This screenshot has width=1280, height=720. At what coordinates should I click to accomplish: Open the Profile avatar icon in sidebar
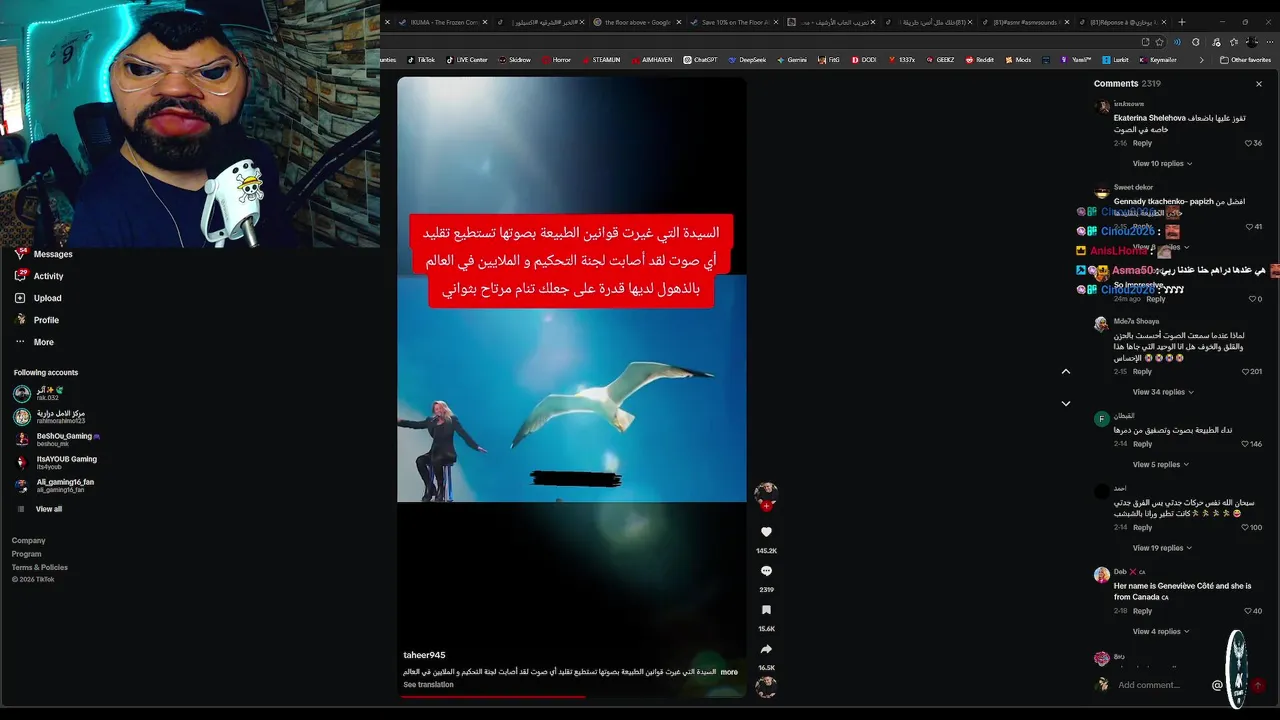click(20, 320)
